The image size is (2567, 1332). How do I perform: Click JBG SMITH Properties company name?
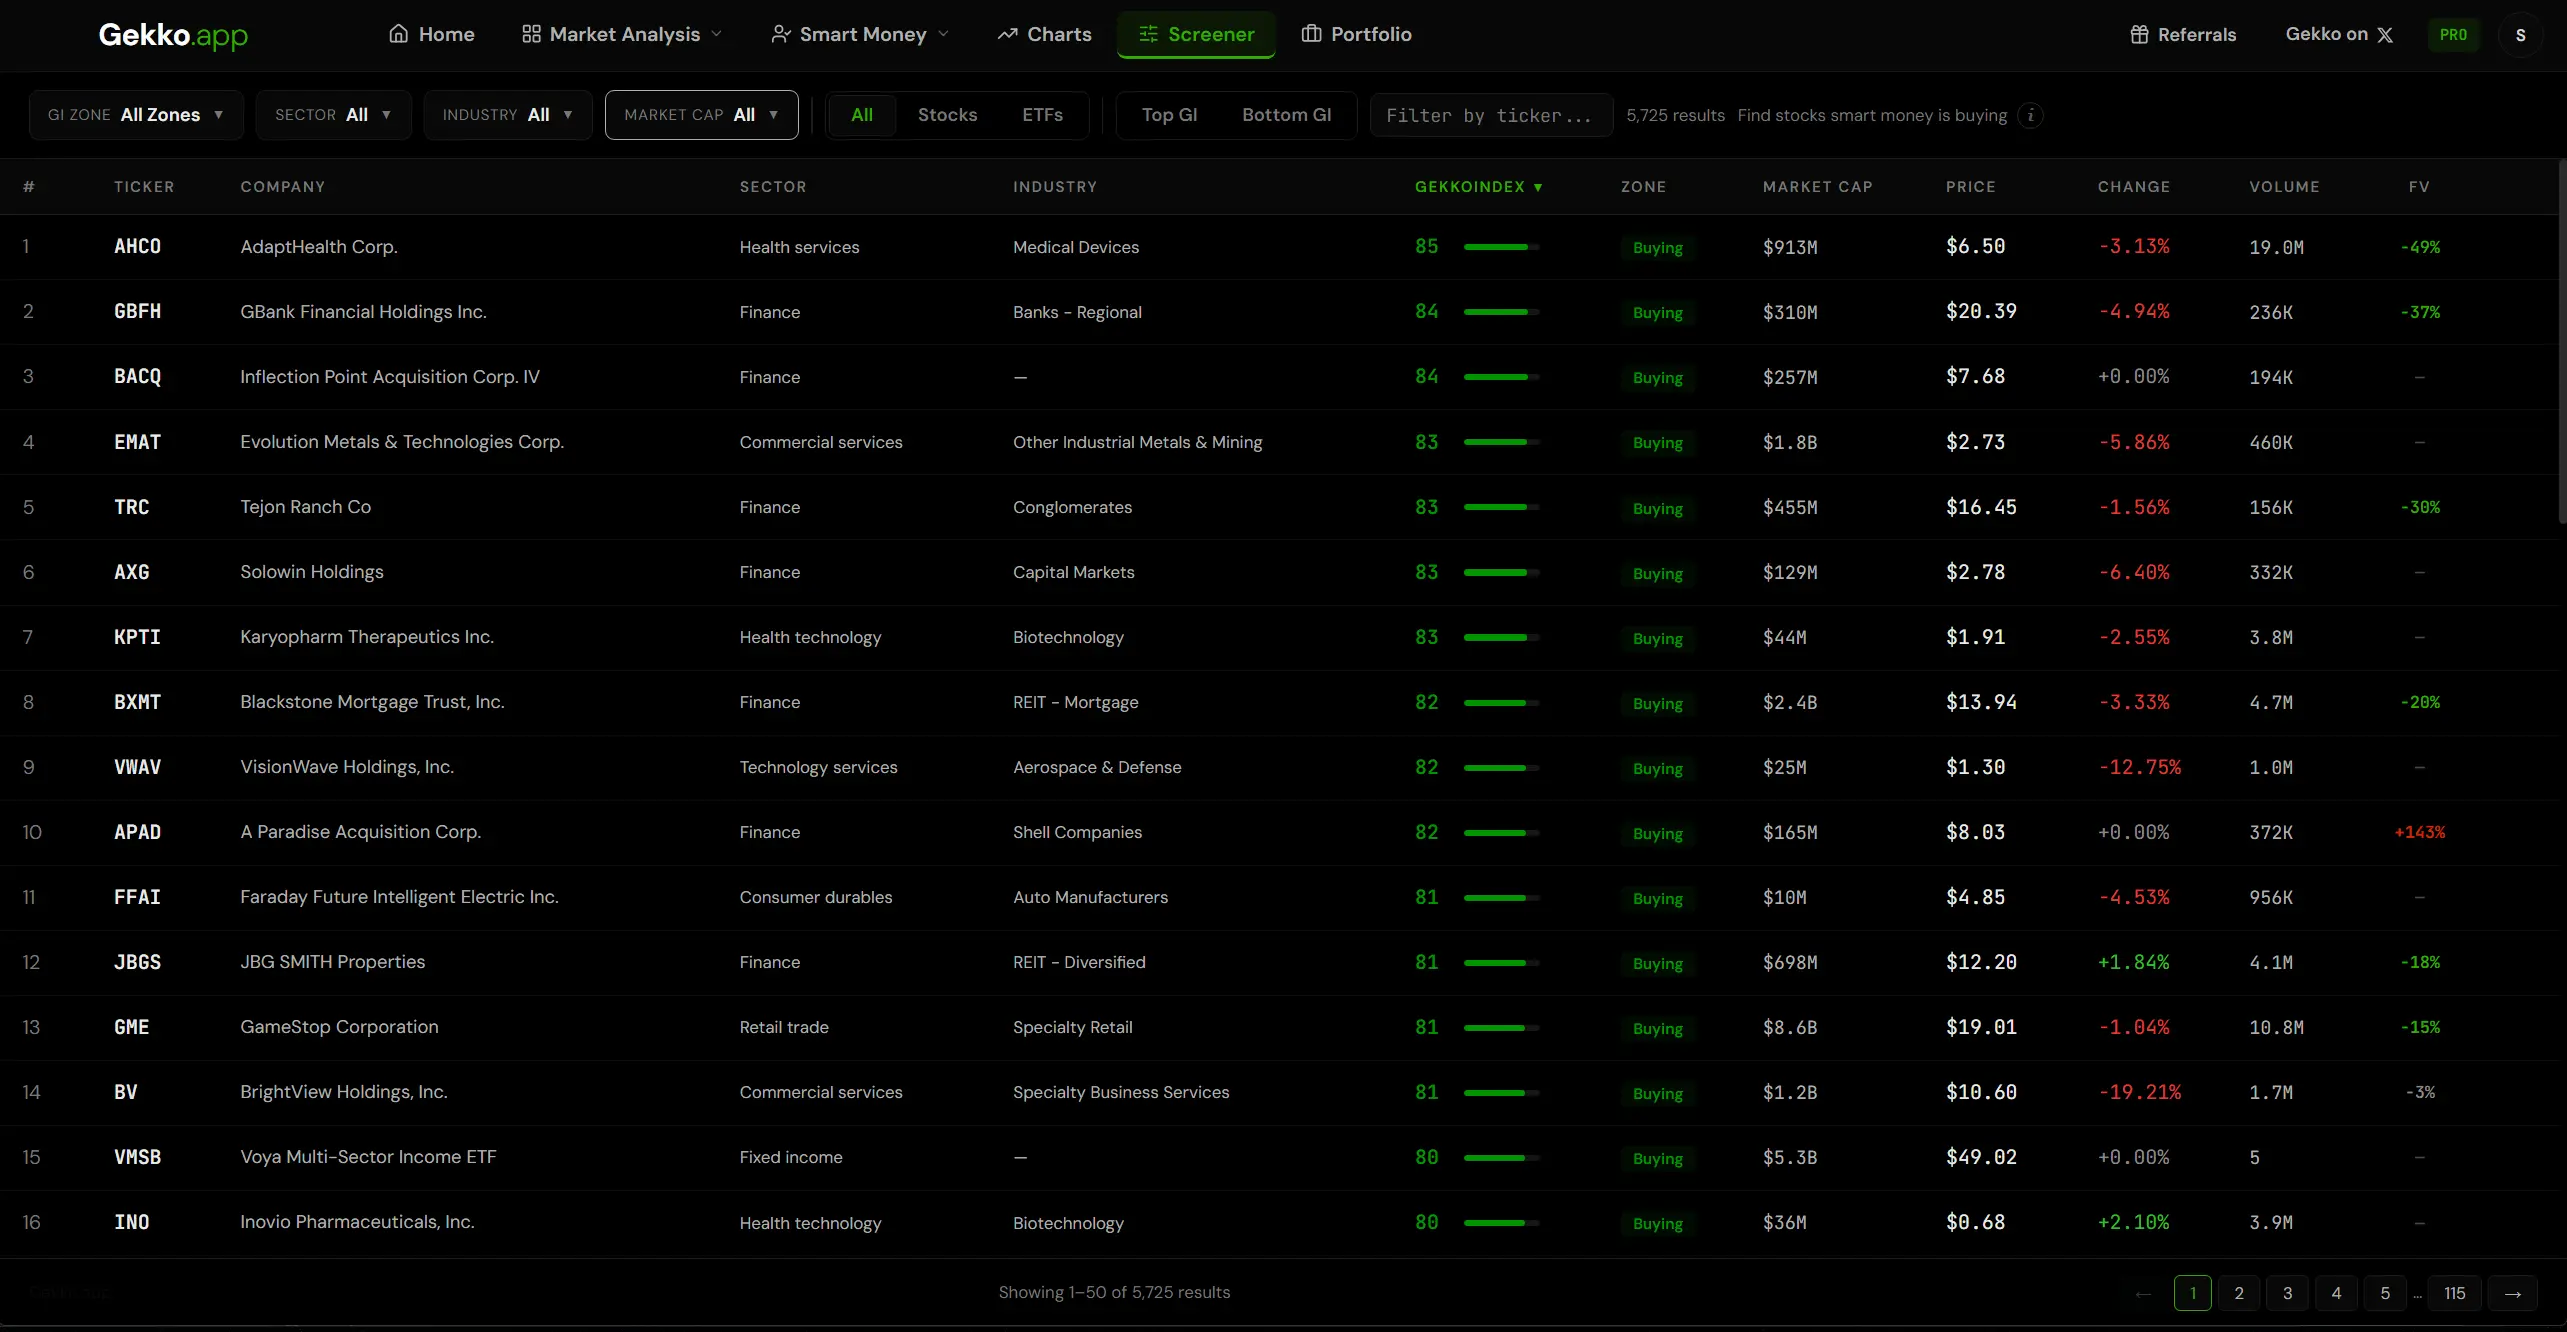tap(332, 962)
